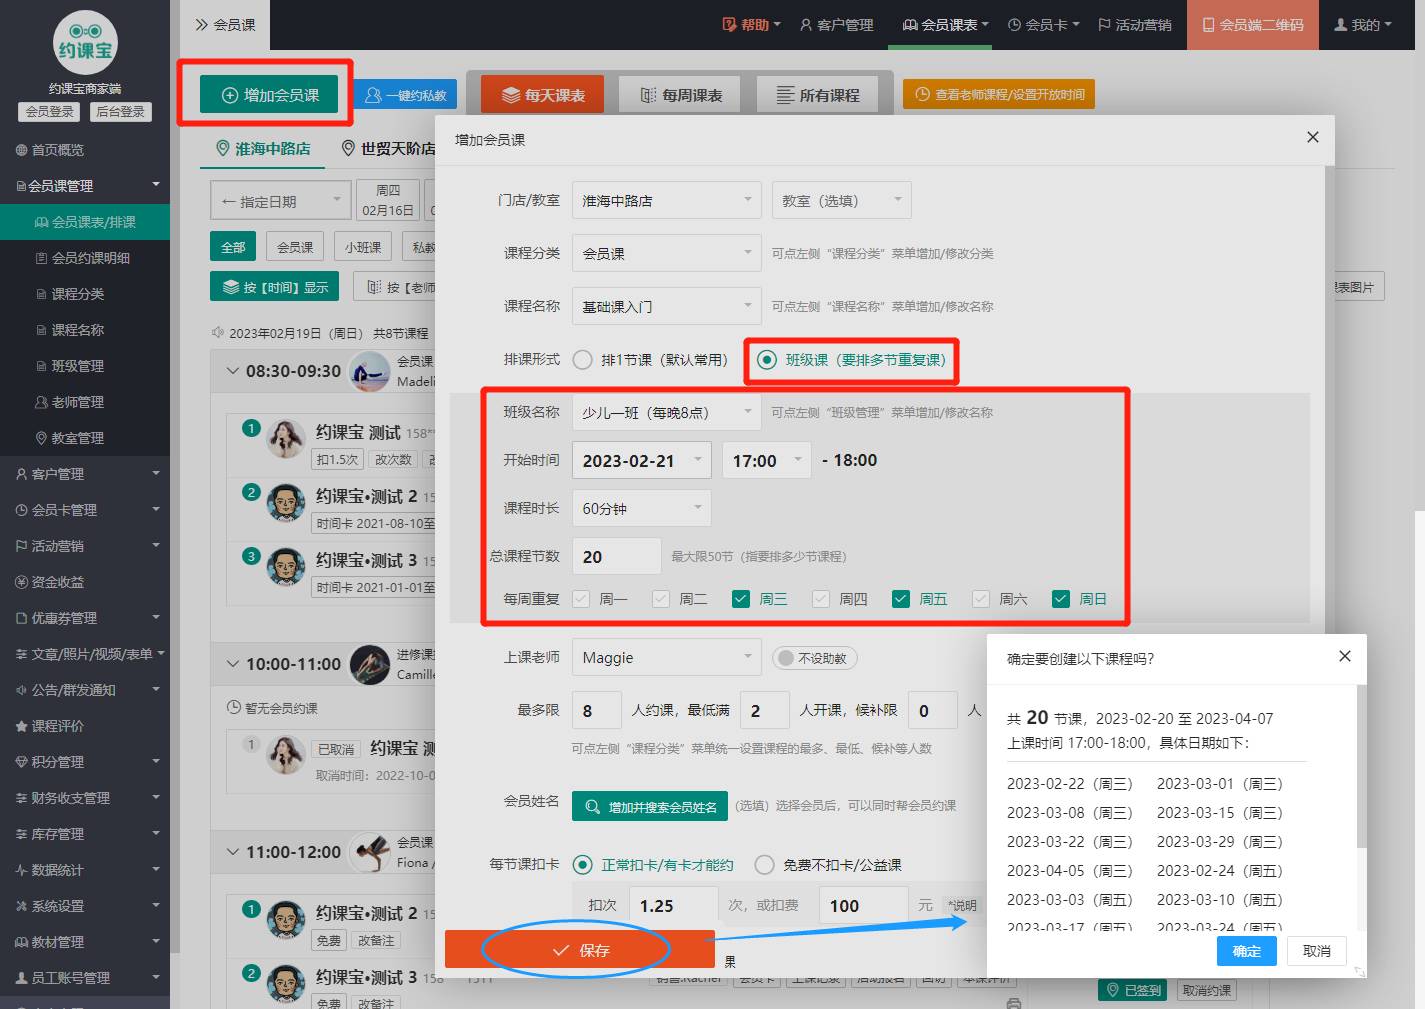This screenshot has height=1009, width=1425.
Task: Toggle the 周一 checkbox
Action: point(581,599)
